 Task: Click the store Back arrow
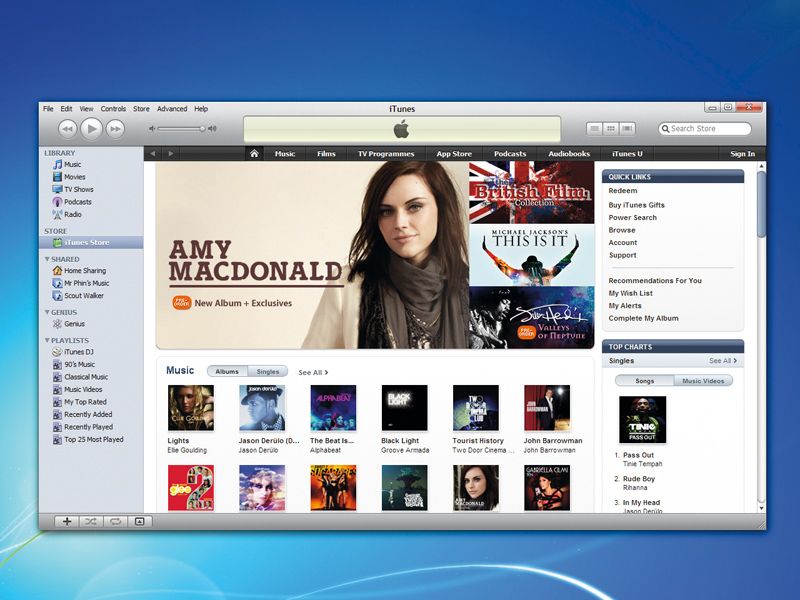tap(153, 154)
